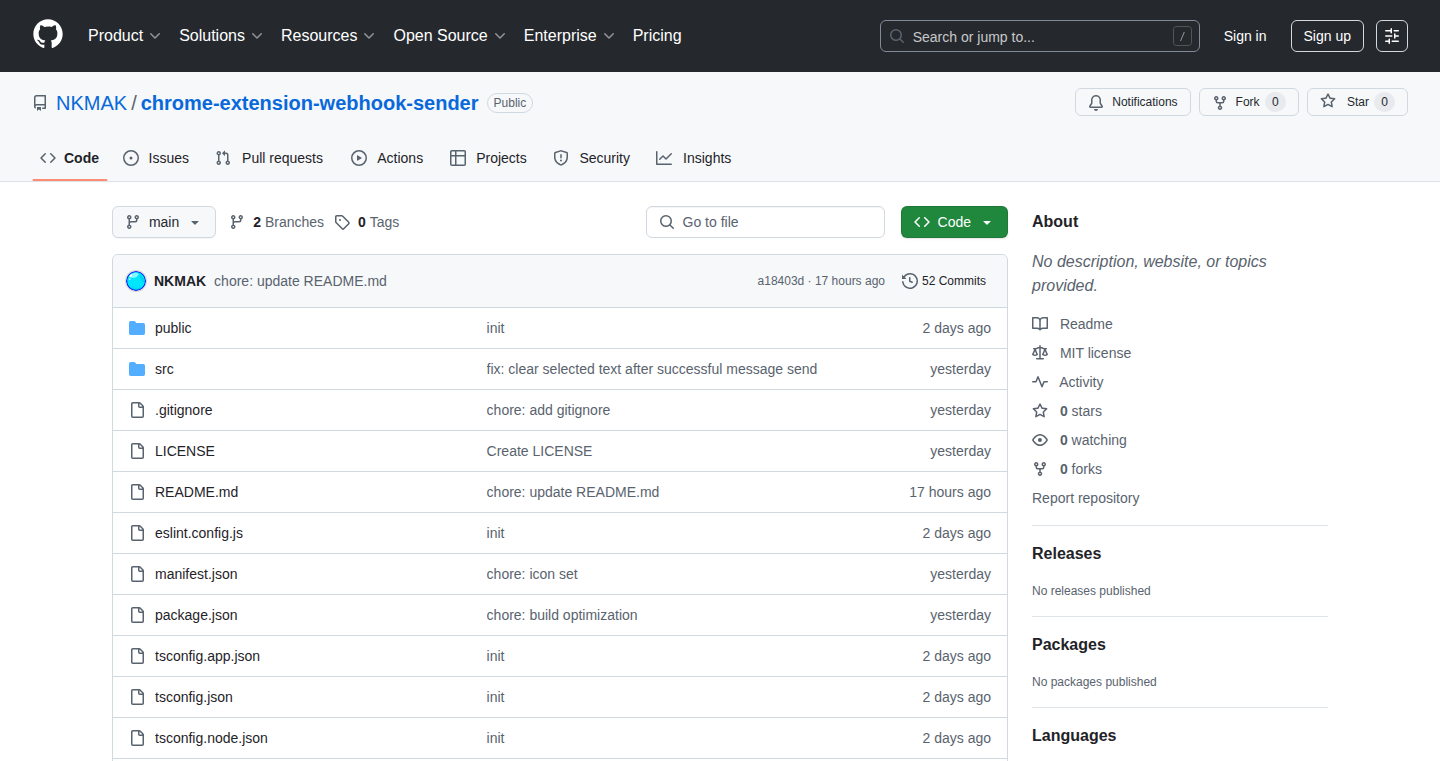Image resolution: width=1440 pixels, height=761 pixels.
Task: Open commit 'fix: clear selected text after successful message send'
Action: coord(652,369)
